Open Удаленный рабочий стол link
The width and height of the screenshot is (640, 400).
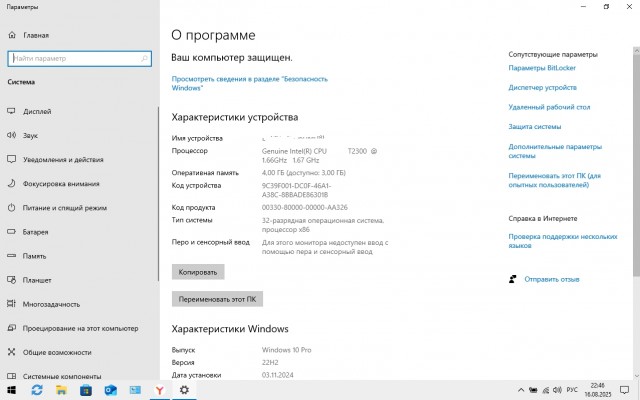(x=549, y=107)
